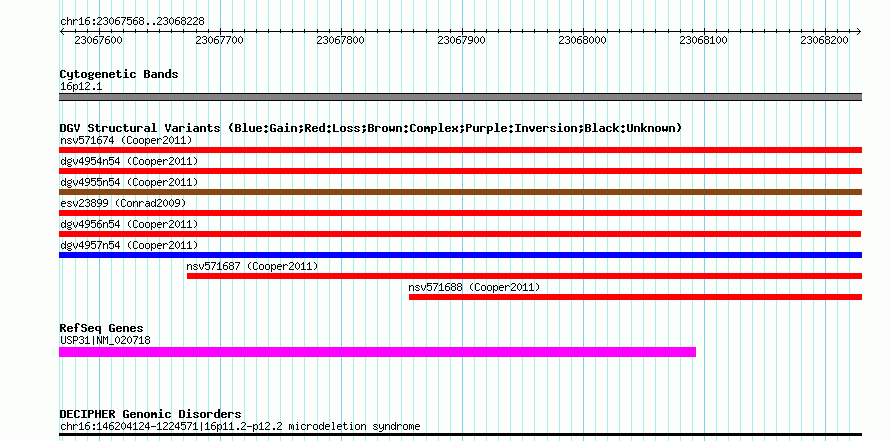Image resolution: width=890 pixels, height=441 pixels.
Task: Open the nsv571688 (Cooper2011) label
Action: [x=474, y=287]
